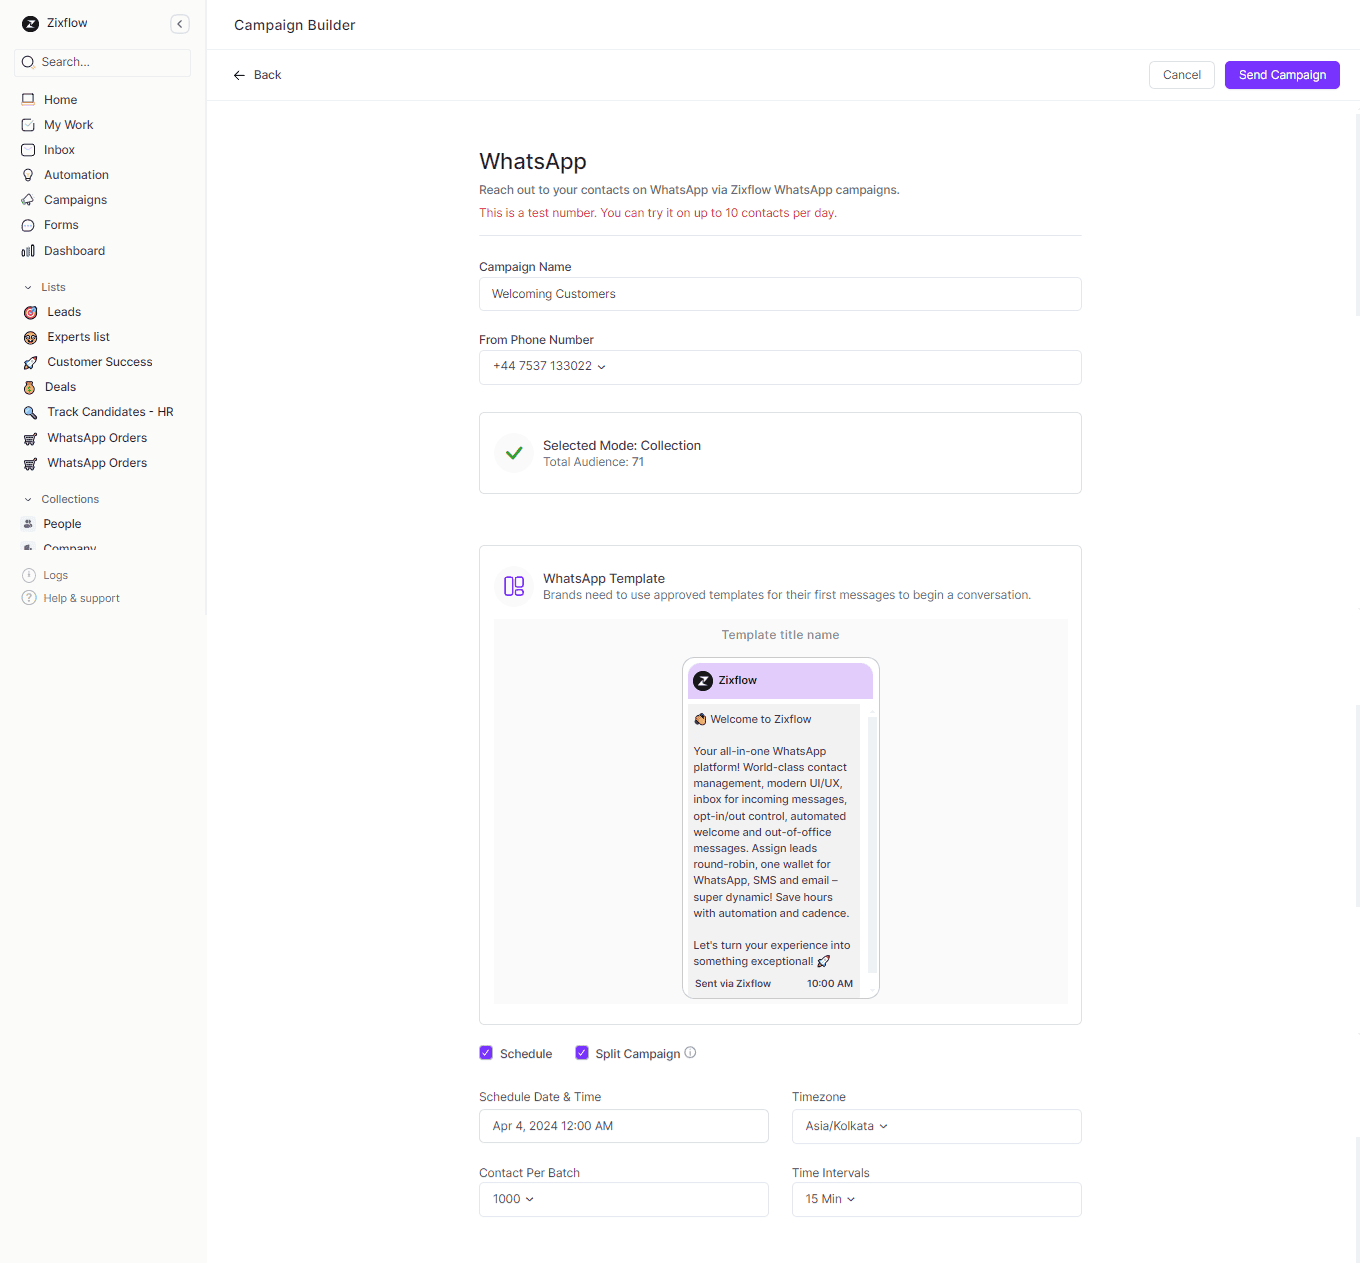The height and width of the screenshot is (1263, 1360).
Task: Click the Zixflow logo at top left
Action: click(x=30, y=23)
